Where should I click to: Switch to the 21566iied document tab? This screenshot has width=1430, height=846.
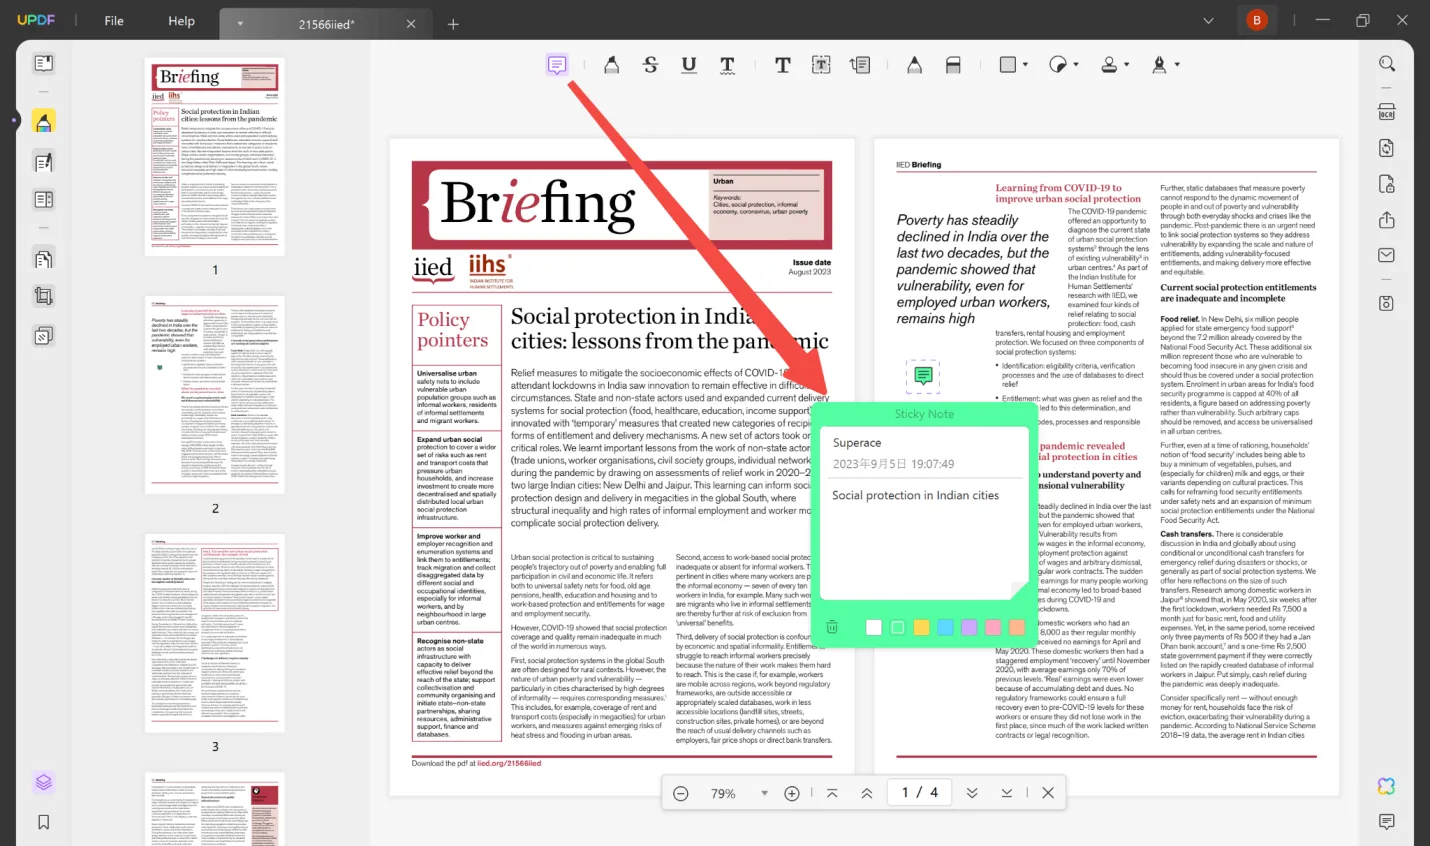click(325, 23)
